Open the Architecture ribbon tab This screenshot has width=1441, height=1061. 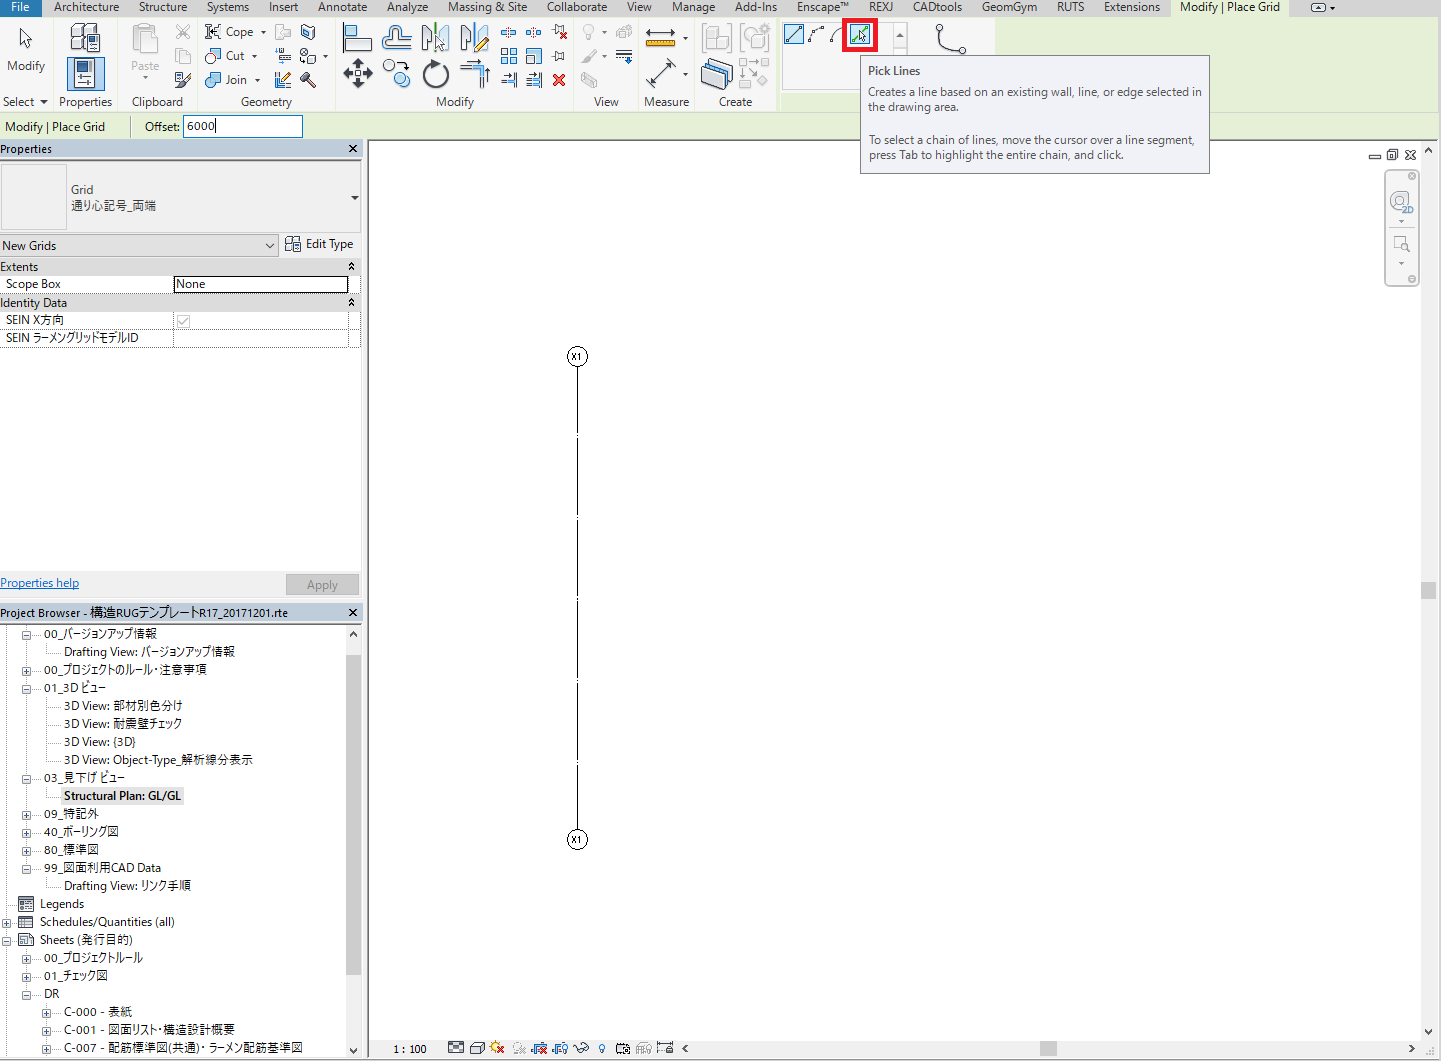(86, 7)
